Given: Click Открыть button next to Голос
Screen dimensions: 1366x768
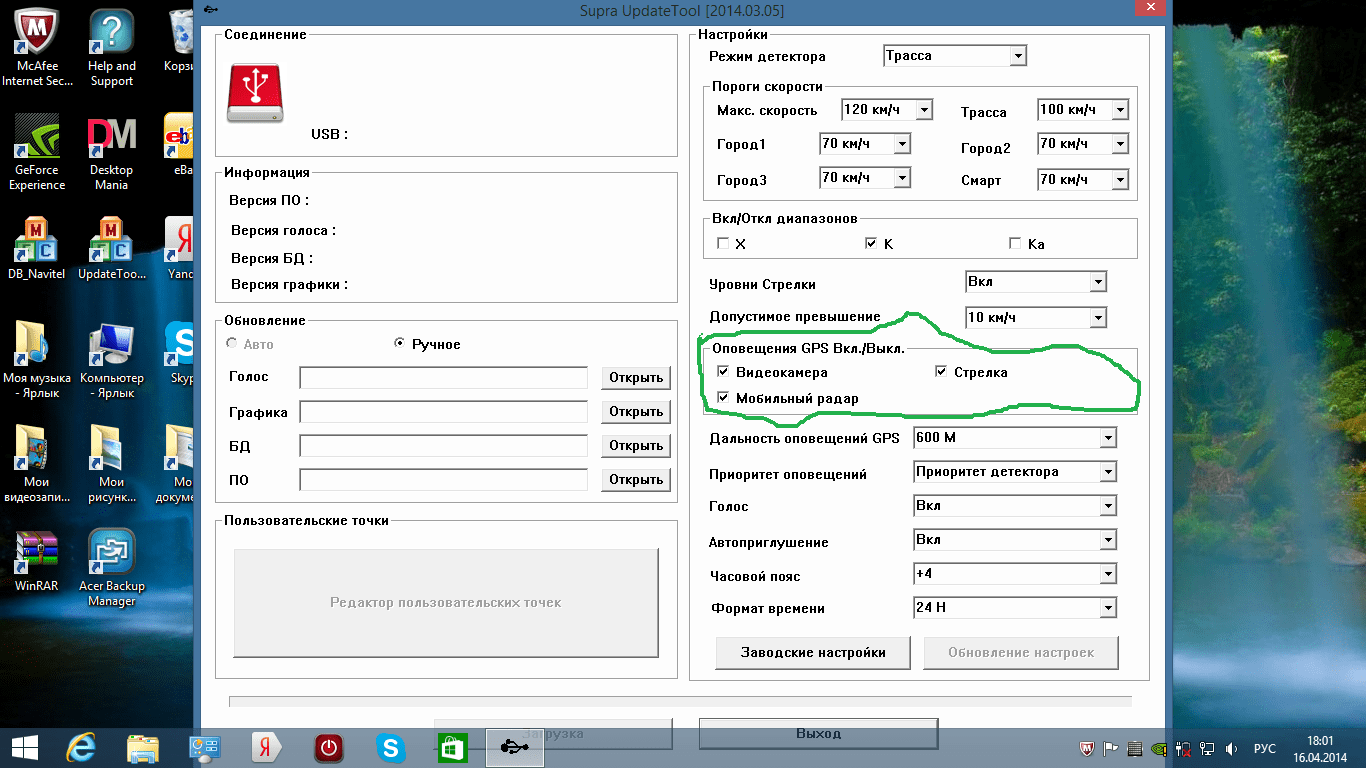Looking at the screenshot, I should [636, 378].
